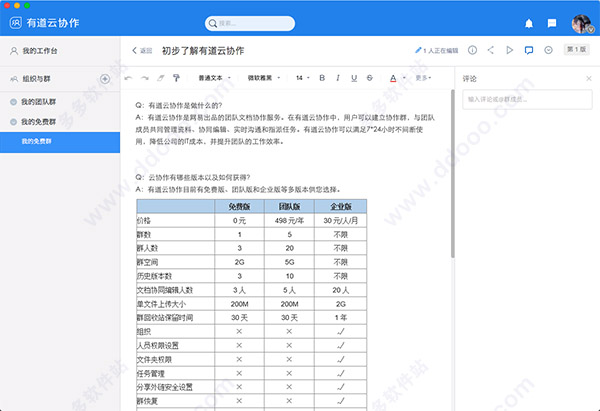Open font size dropdown 14
The width and height of the screenshot is (600, 411).
click(303, 78)
